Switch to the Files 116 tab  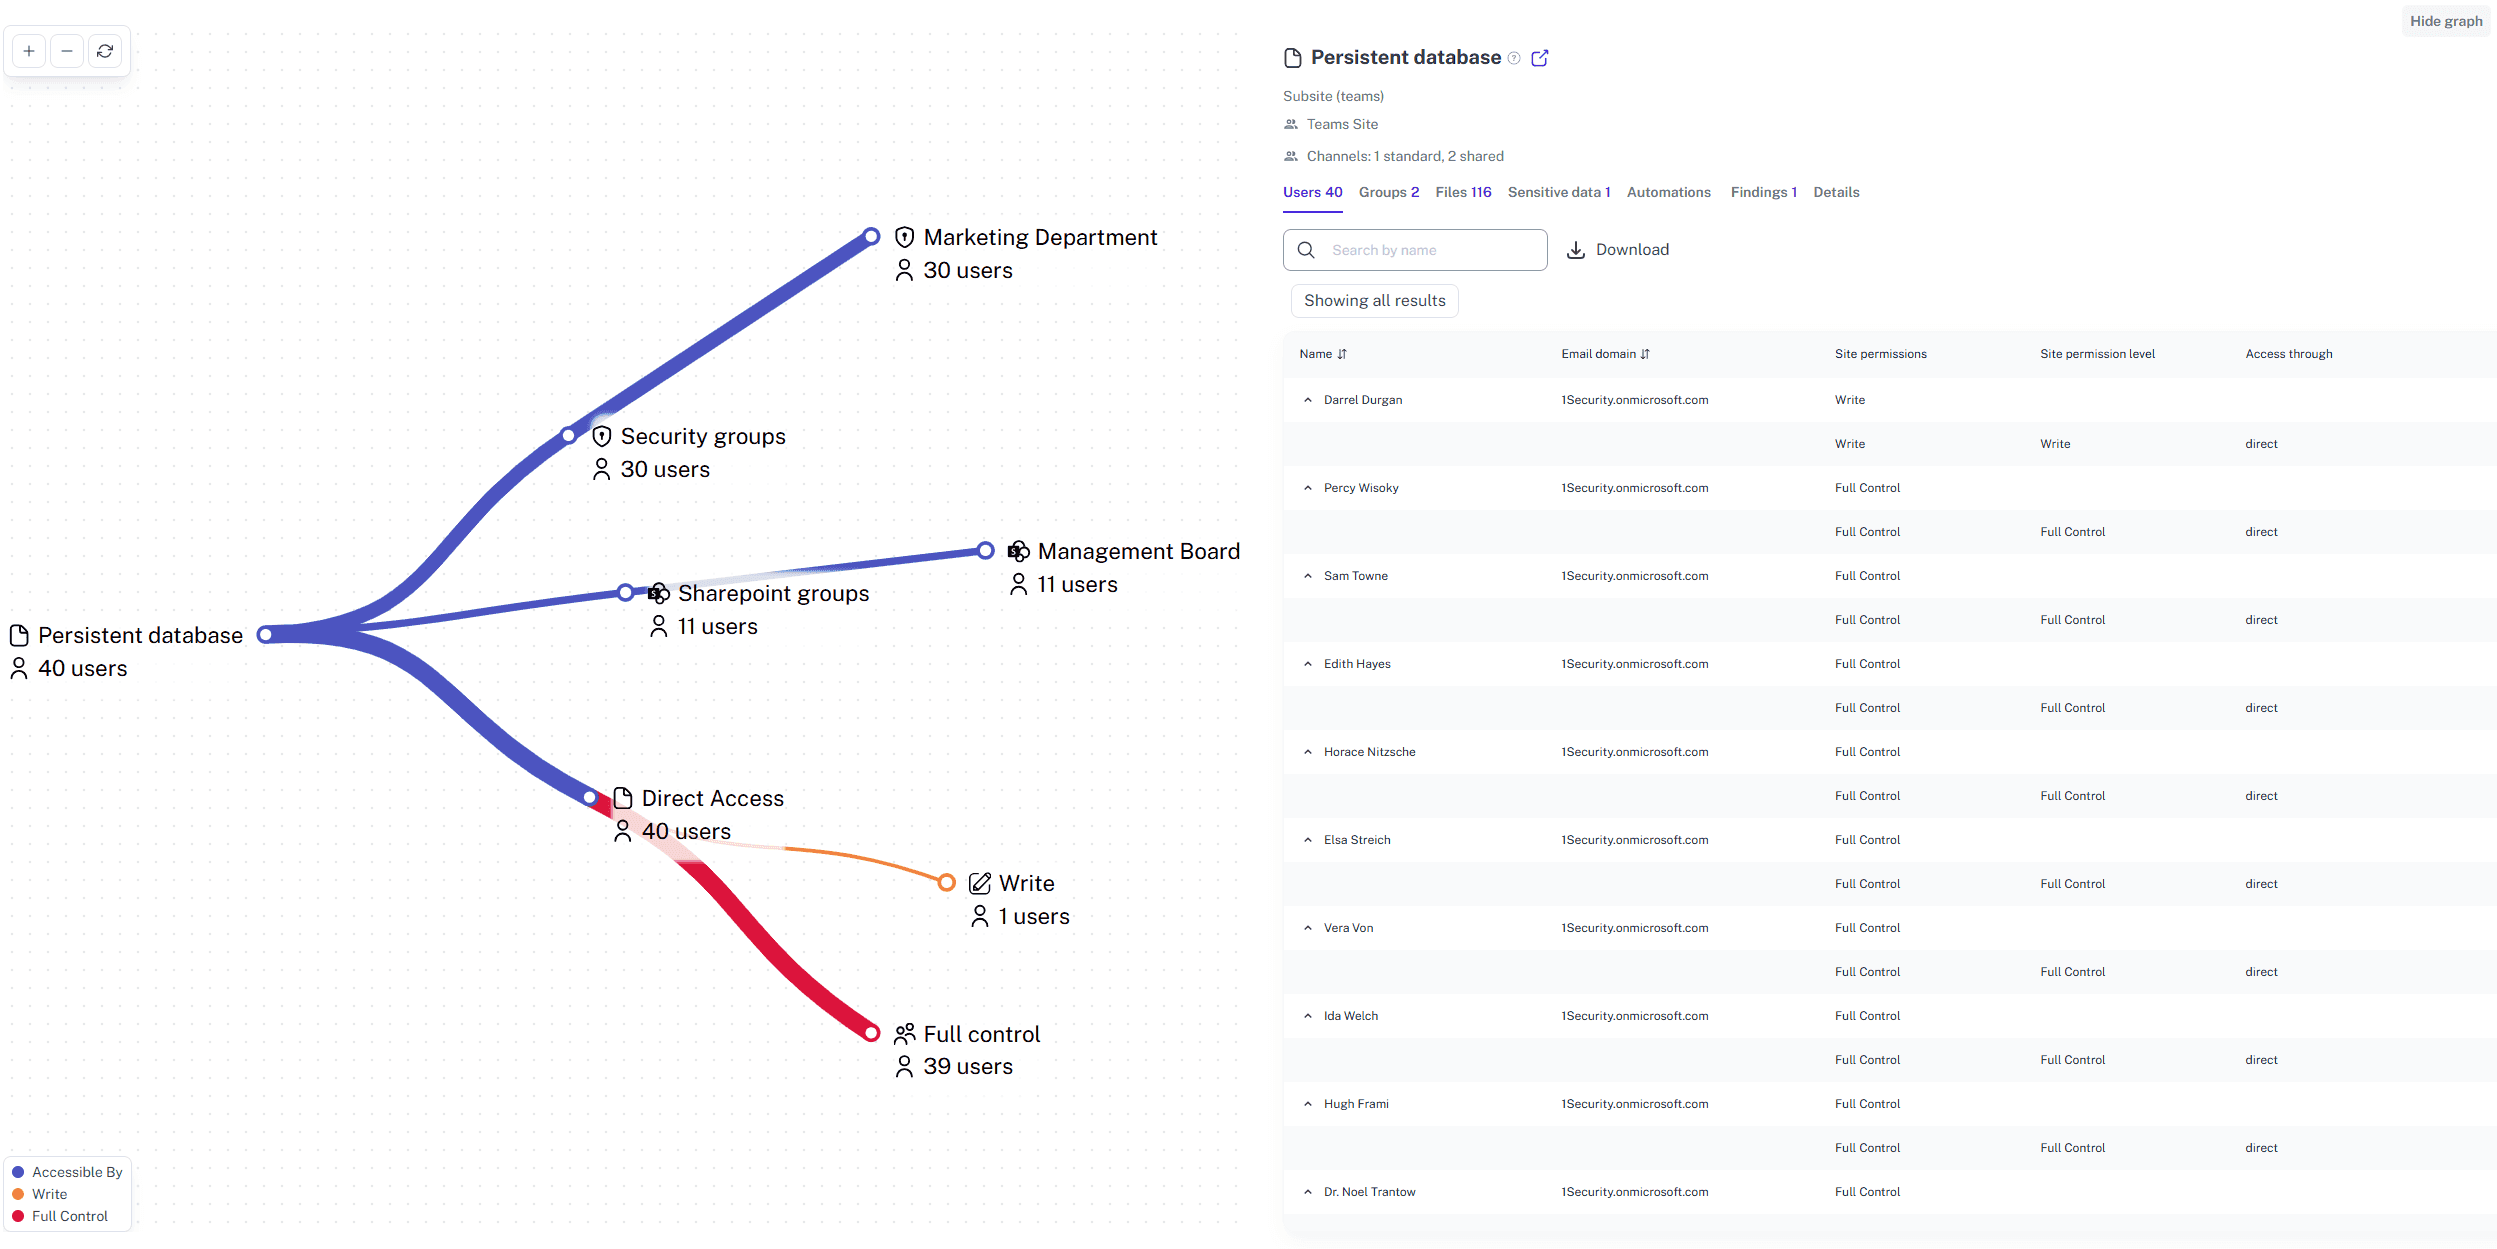1463,191
